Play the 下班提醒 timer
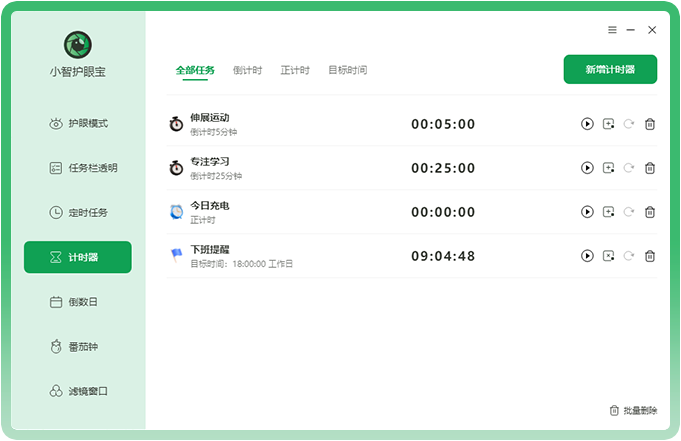The image size is (681, 441). coord(587,256)
